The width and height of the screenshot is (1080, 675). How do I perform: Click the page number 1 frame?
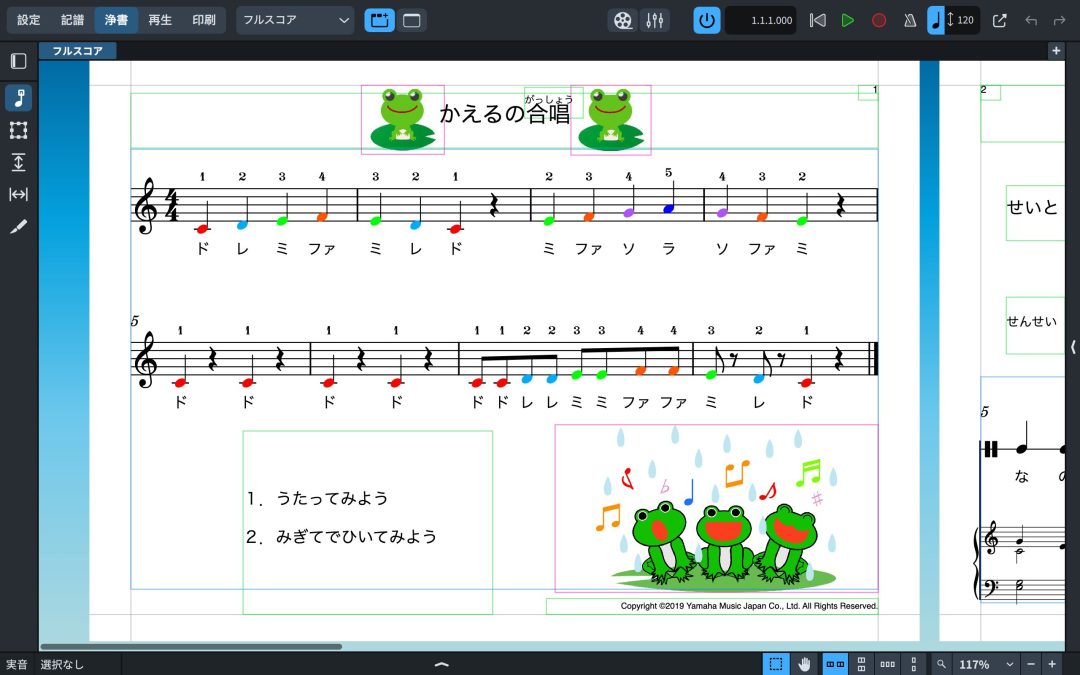pos(868,92)
